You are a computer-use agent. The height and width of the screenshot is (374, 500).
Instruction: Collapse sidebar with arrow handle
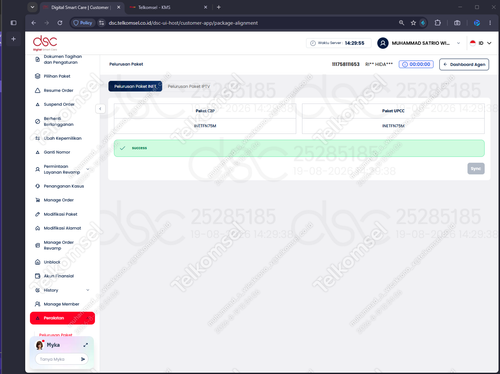click(100, 109)
